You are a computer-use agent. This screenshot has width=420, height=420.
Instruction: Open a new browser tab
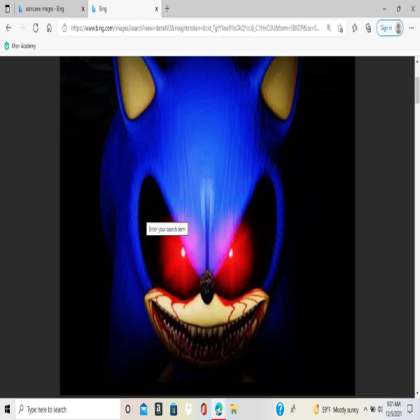(x=167, y=9)
